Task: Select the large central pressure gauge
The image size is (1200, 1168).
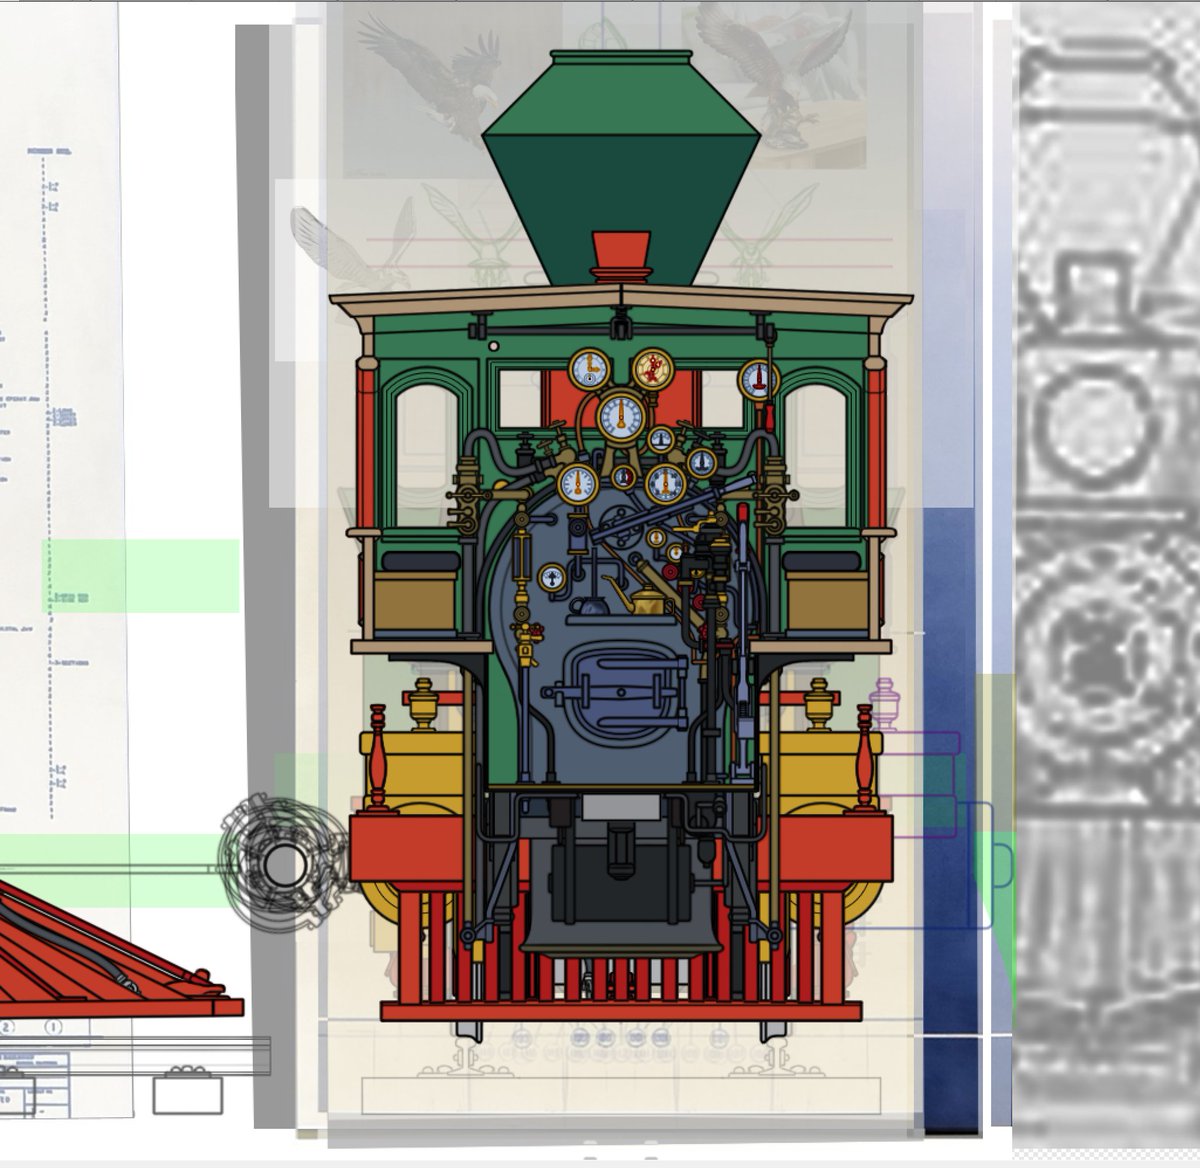Action: click(622, 416)
